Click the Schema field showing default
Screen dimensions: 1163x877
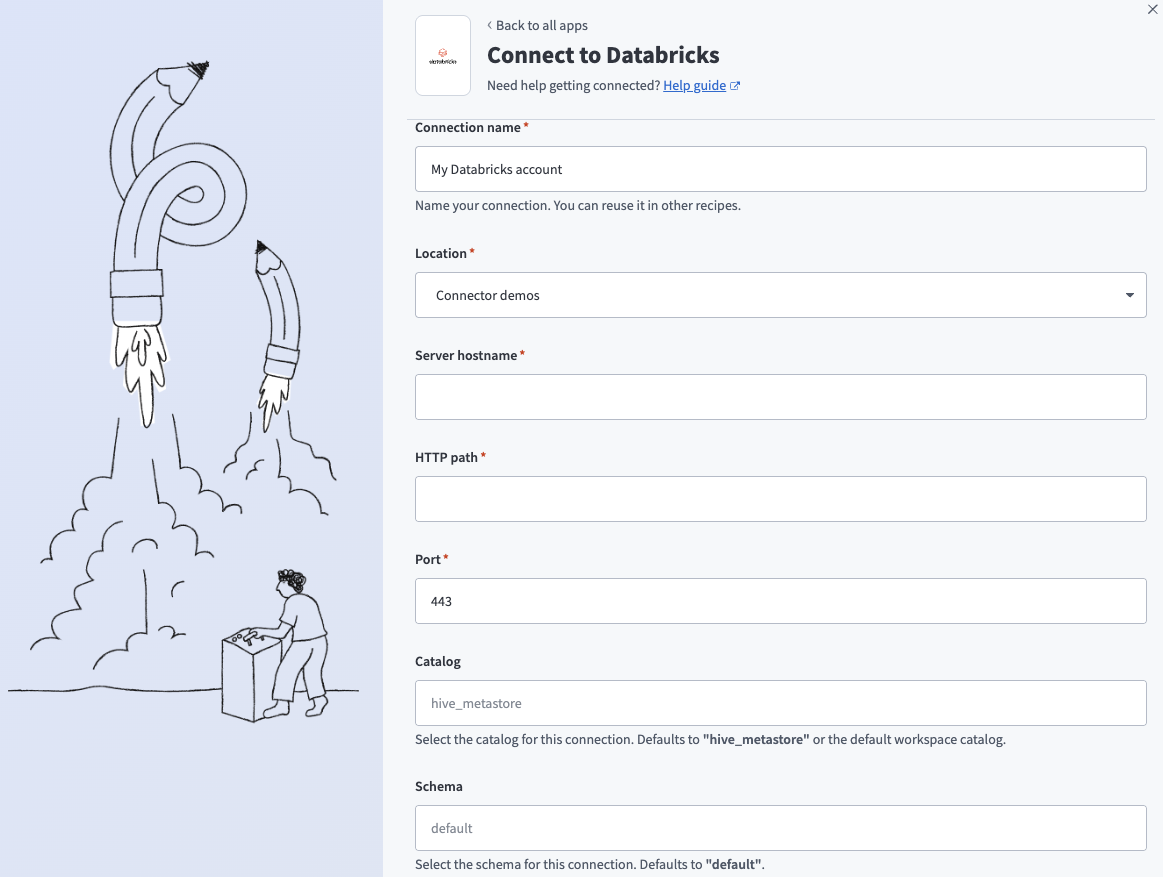coord(780,827)
